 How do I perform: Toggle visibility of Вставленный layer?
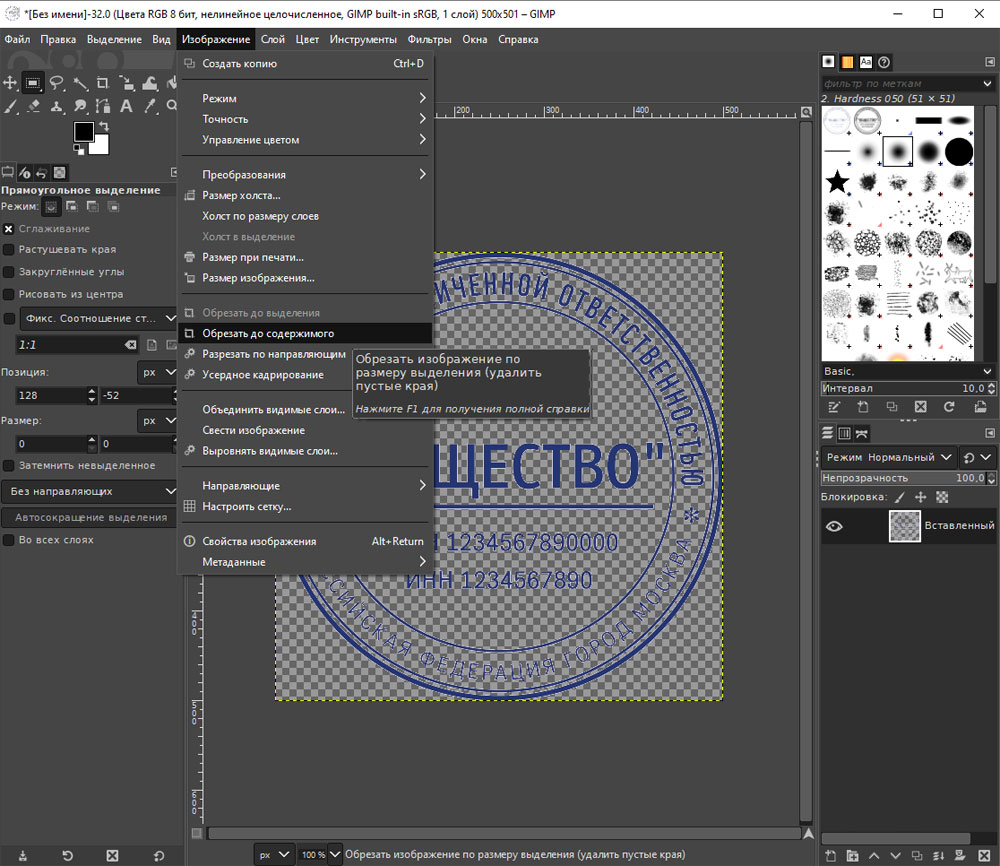pyautogui.click(x=834, y=526)
